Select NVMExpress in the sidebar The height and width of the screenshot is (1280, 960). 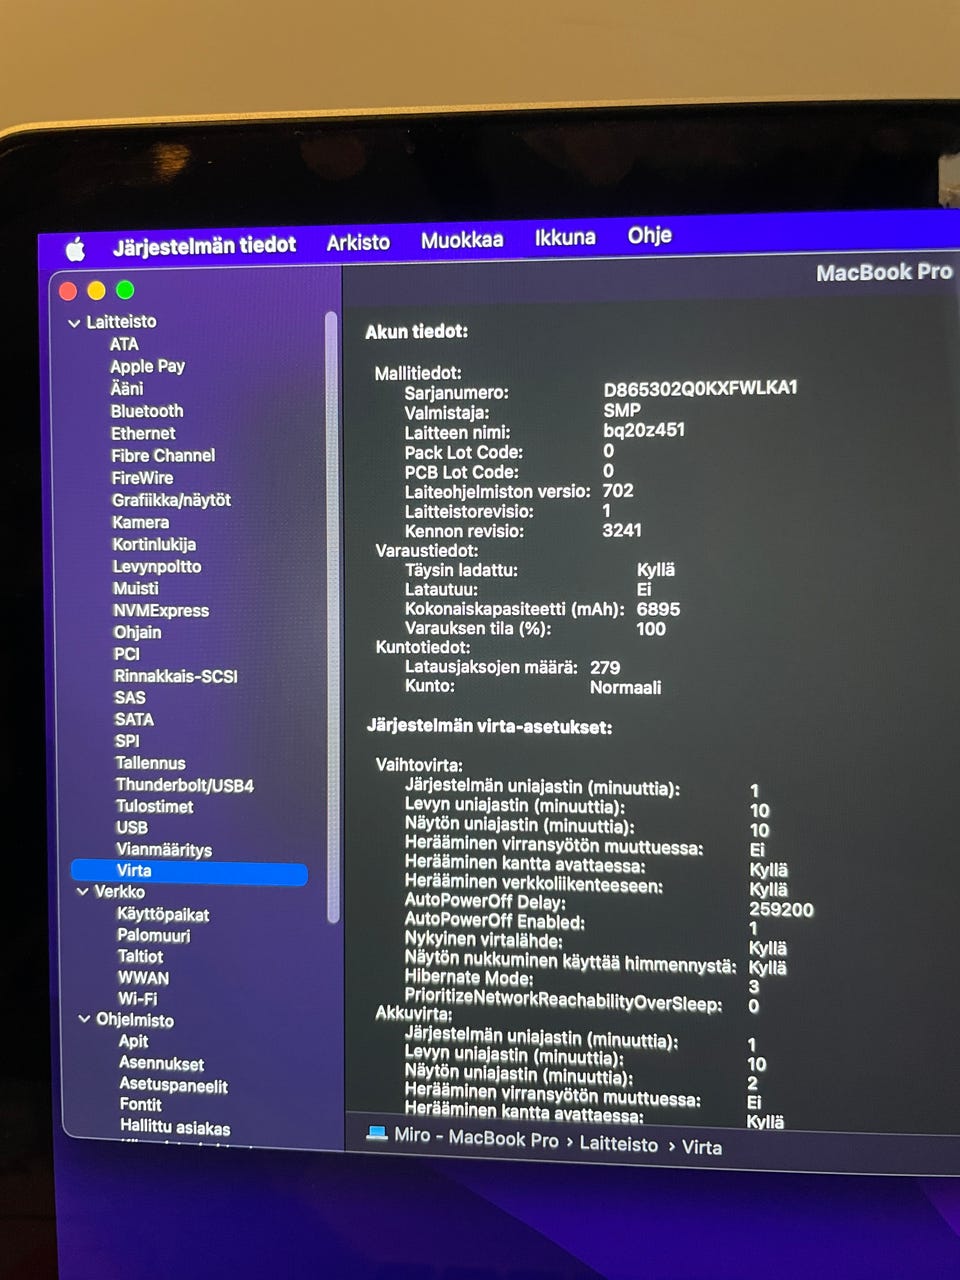tap(161, 610)
